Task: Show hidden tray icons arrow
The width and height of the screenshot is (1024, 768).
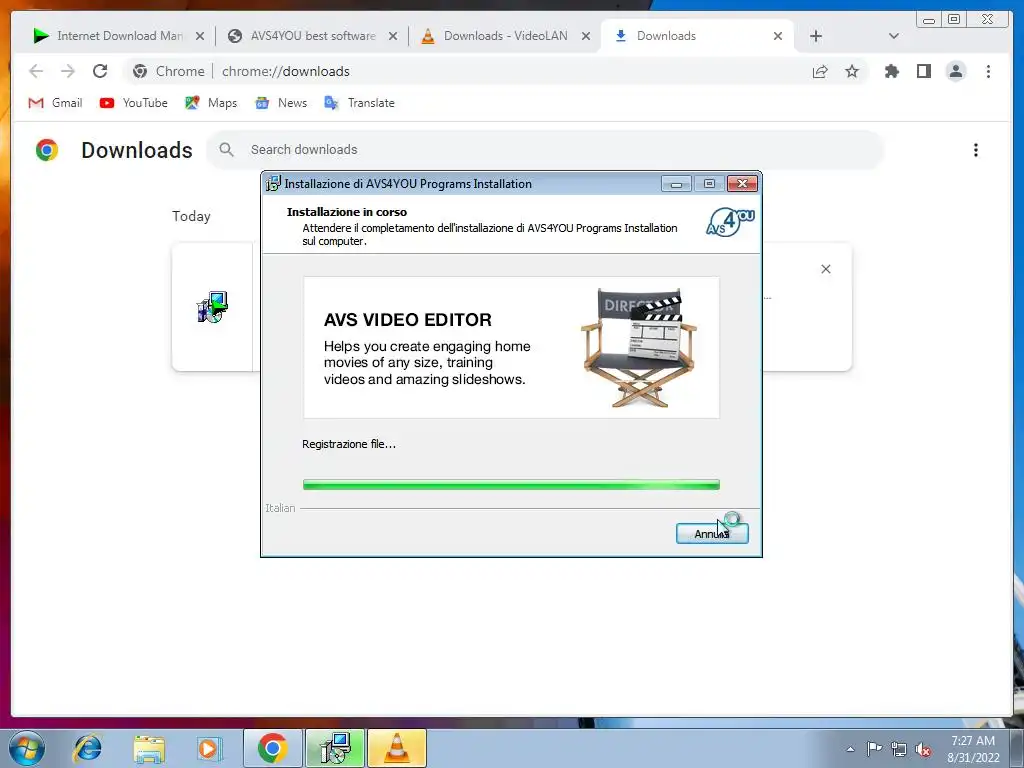Action: tap(850, 749)
